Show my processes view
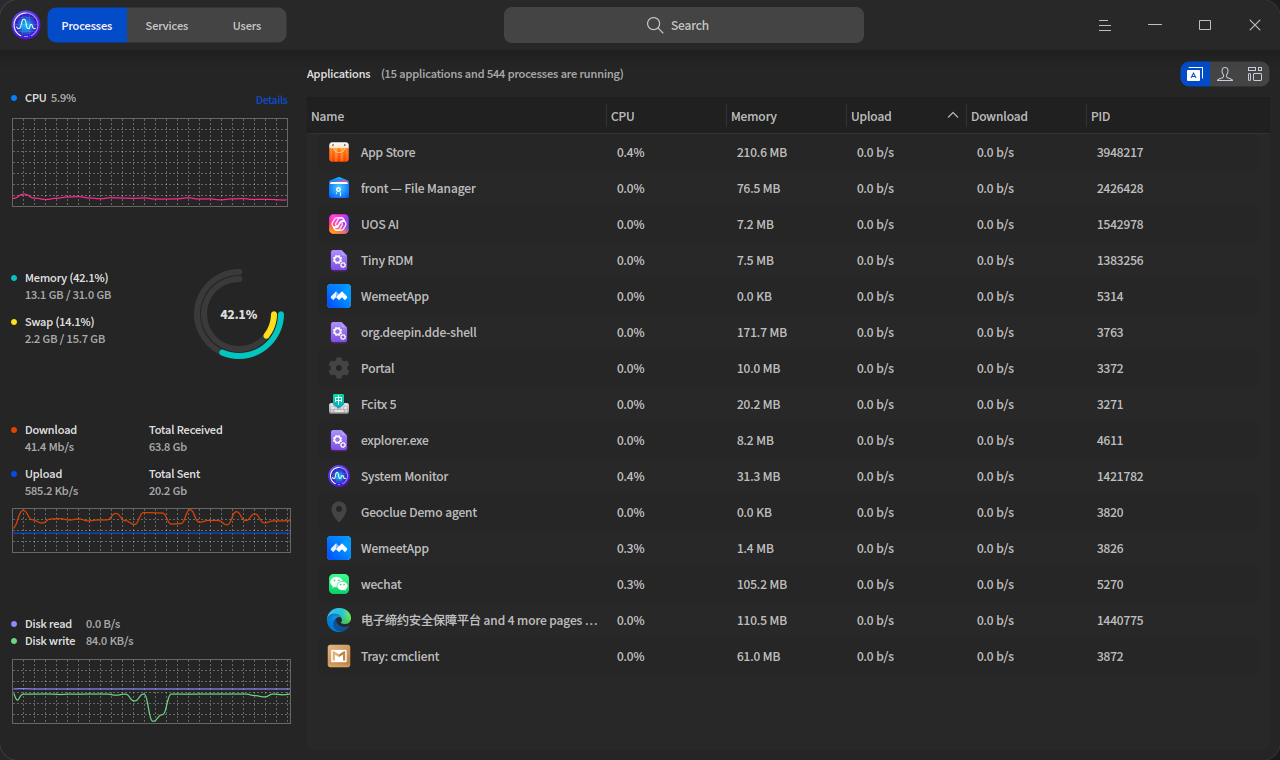Image resolution: width=1280 pixels, height=760 pixels. pyautogui.click(x=1224, y=74)
